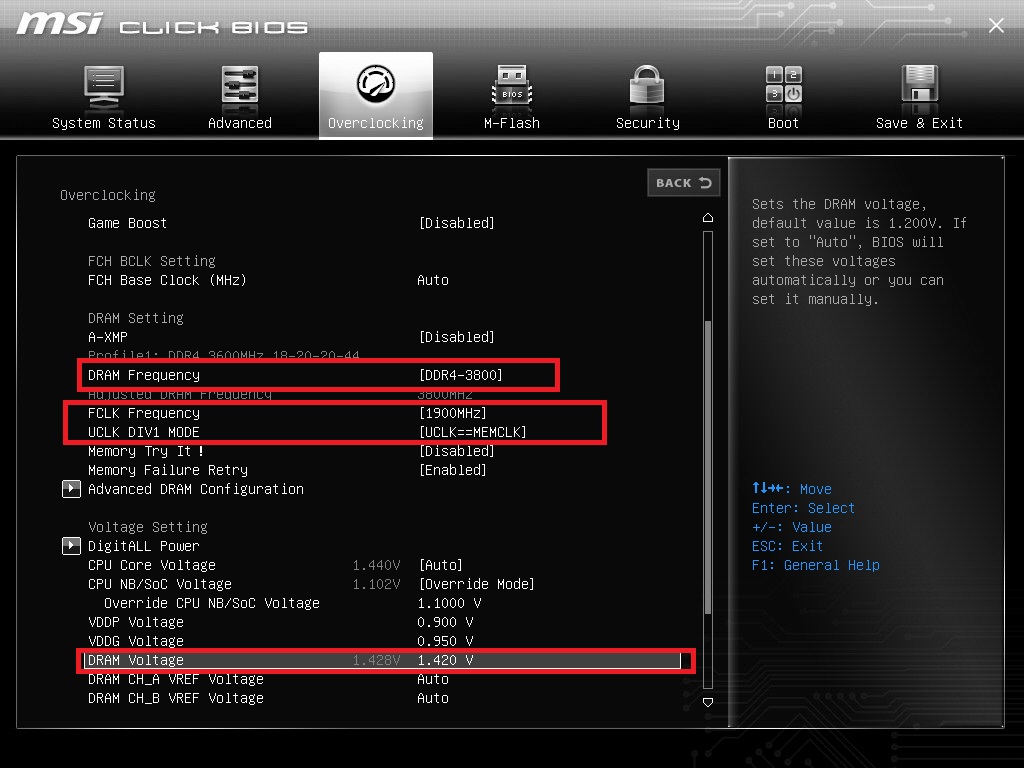Open the Boot number-keys icon
This screenshot has width=1024, height=768.
coord(784,84)
